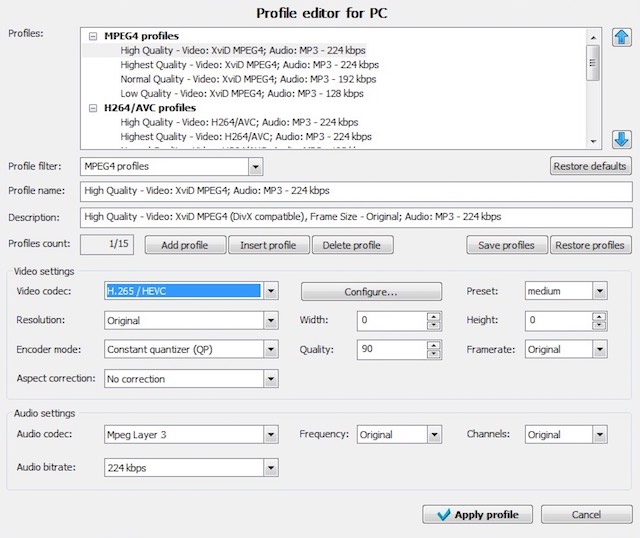Decrease Height with the down spinner

point(599,325)
